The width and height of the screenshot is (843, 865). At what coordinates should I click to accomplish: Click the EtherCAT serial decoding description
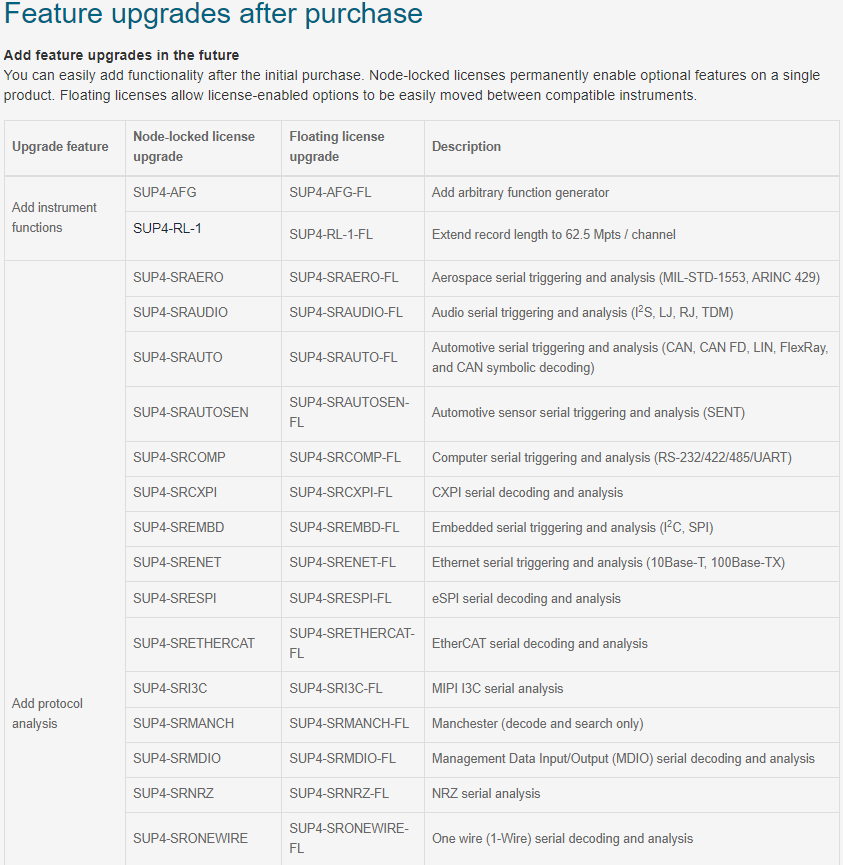(540, 644)
